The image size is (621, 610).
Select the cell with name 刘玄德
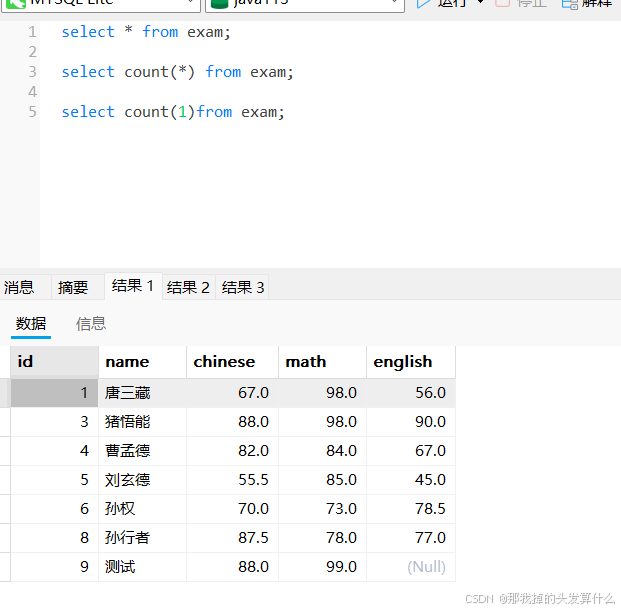point(143,480)
